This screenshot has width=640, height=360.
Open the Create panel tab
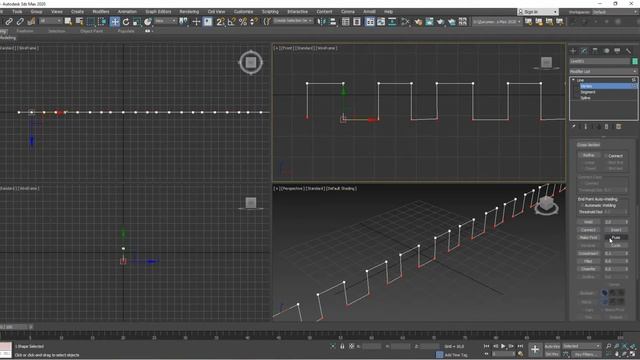click(573, 51)
